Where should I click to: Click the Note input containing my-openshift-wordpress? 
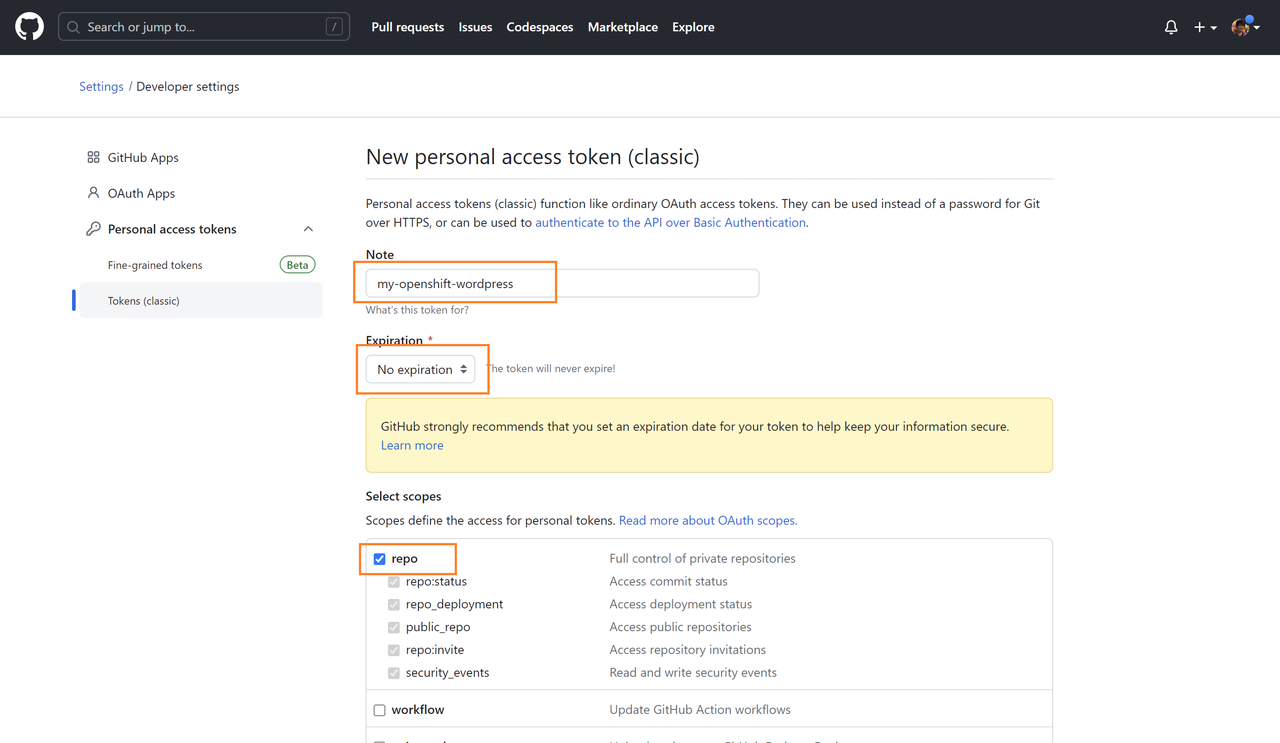tap(562, 283)
